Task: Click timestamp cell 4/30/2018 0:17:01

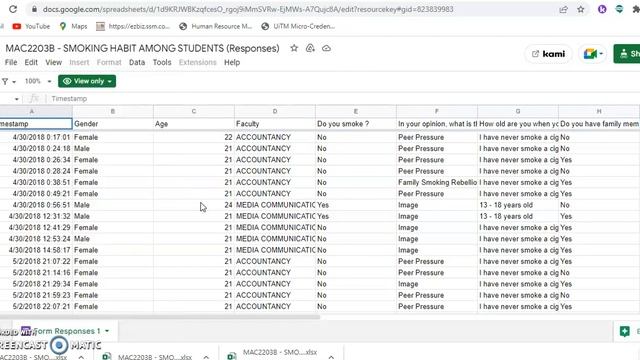Action: [36, 137]
